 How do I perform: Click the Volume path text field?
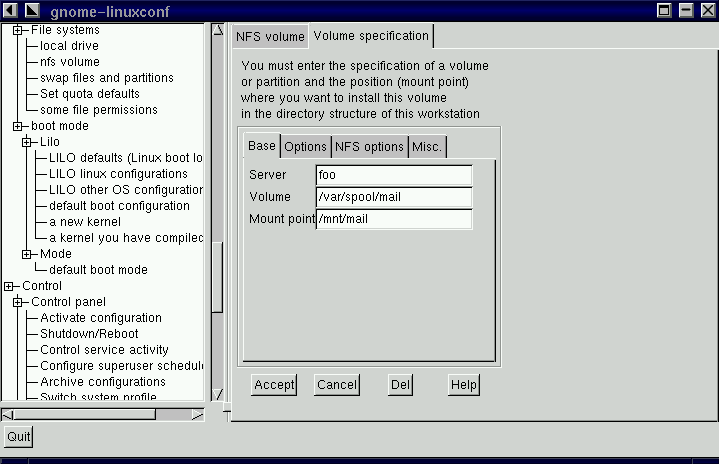[x=393, y=197]
